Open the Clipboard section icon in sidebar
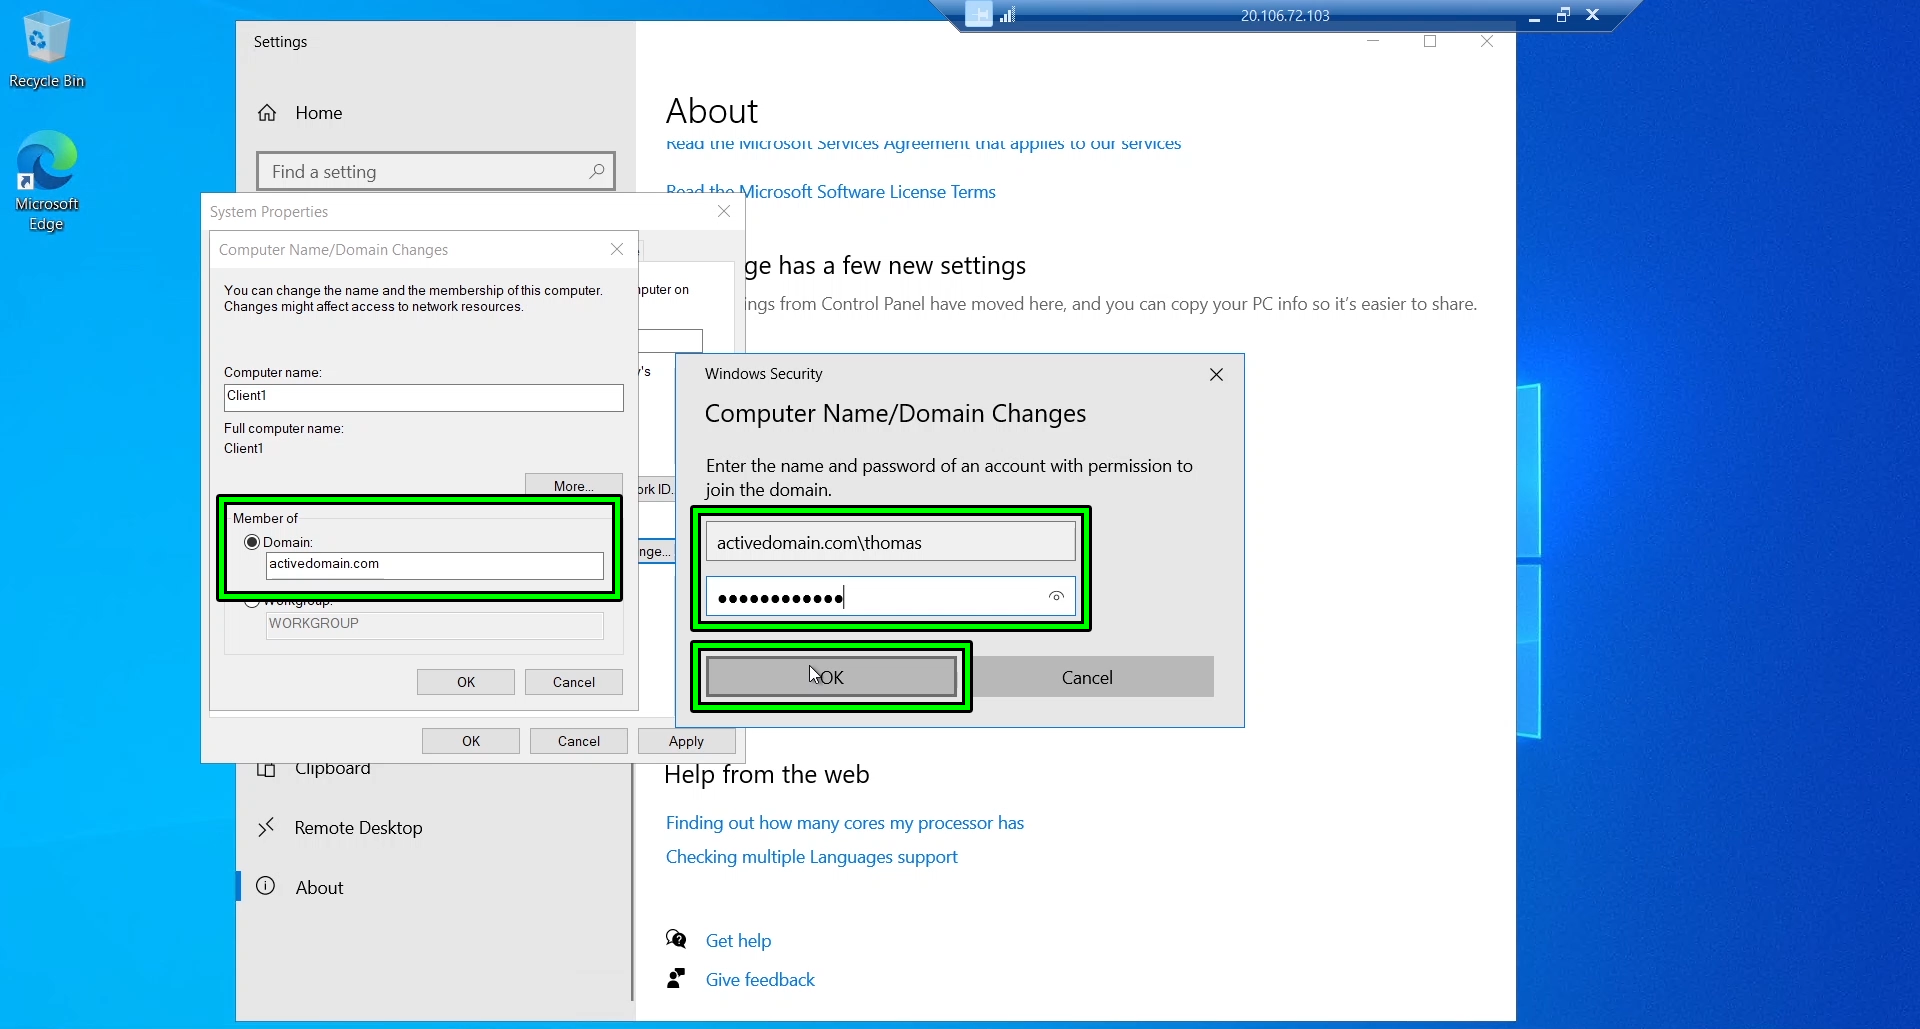 pyautogui.click(x=266, y=768)
